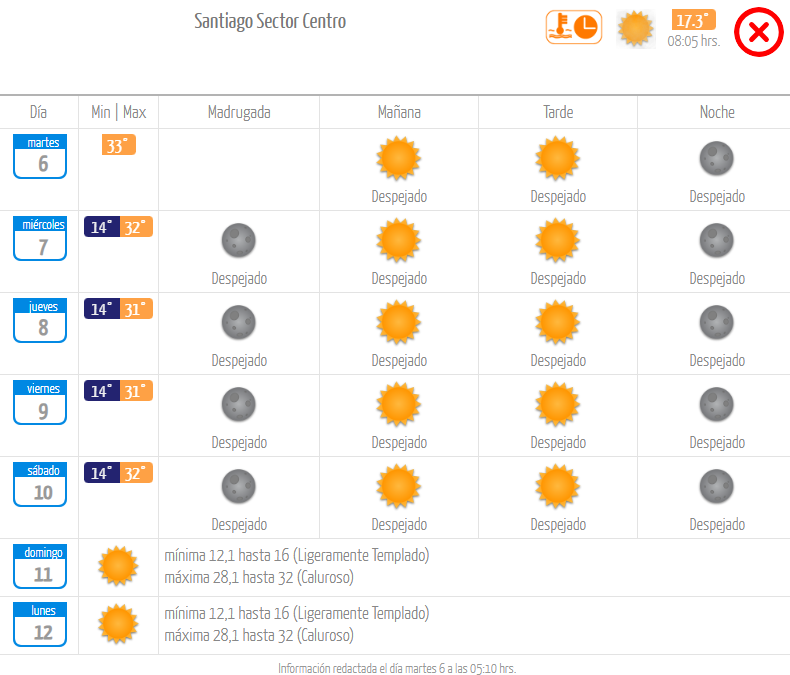Screen dimensions: 790x675
Task: Select the current temperature 17.3° badge
Action: click(x=694, y=20)
